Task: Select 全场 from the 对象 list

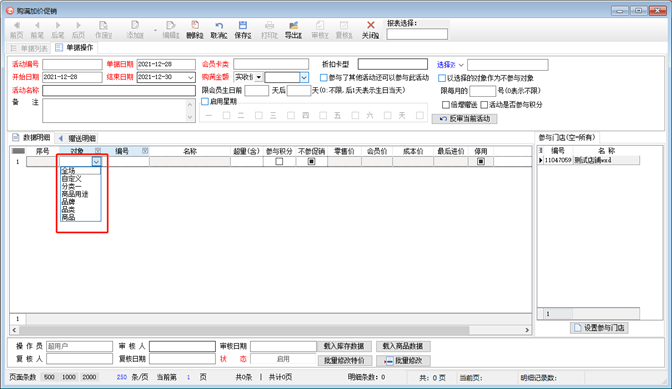Action: 80,171
